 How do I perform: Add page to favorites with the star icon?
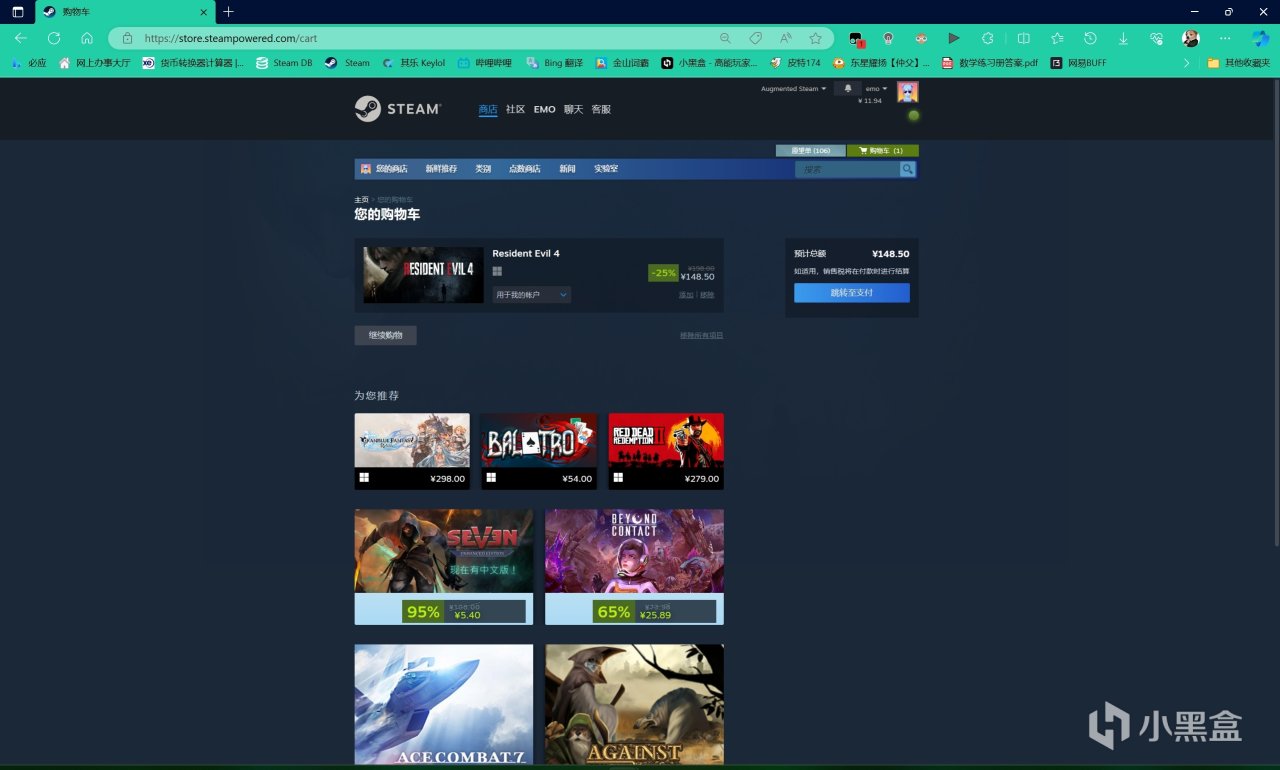[815, 38]
